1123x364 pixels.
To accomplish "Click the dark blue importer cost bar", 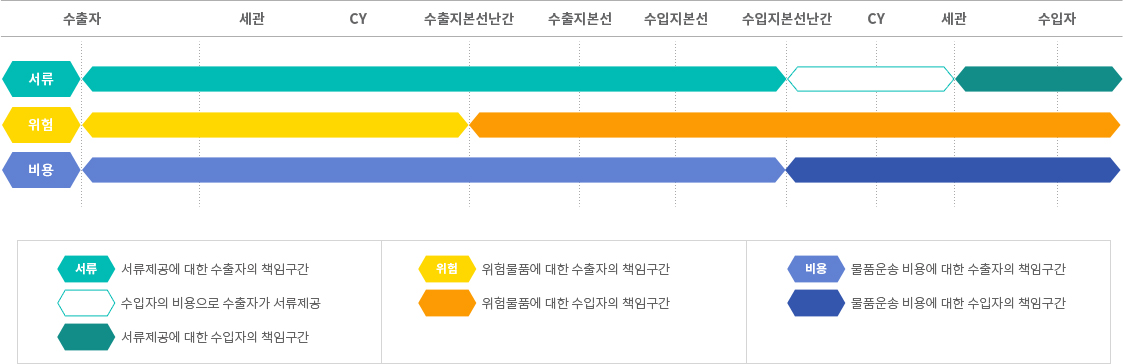I will pos(953,170).
